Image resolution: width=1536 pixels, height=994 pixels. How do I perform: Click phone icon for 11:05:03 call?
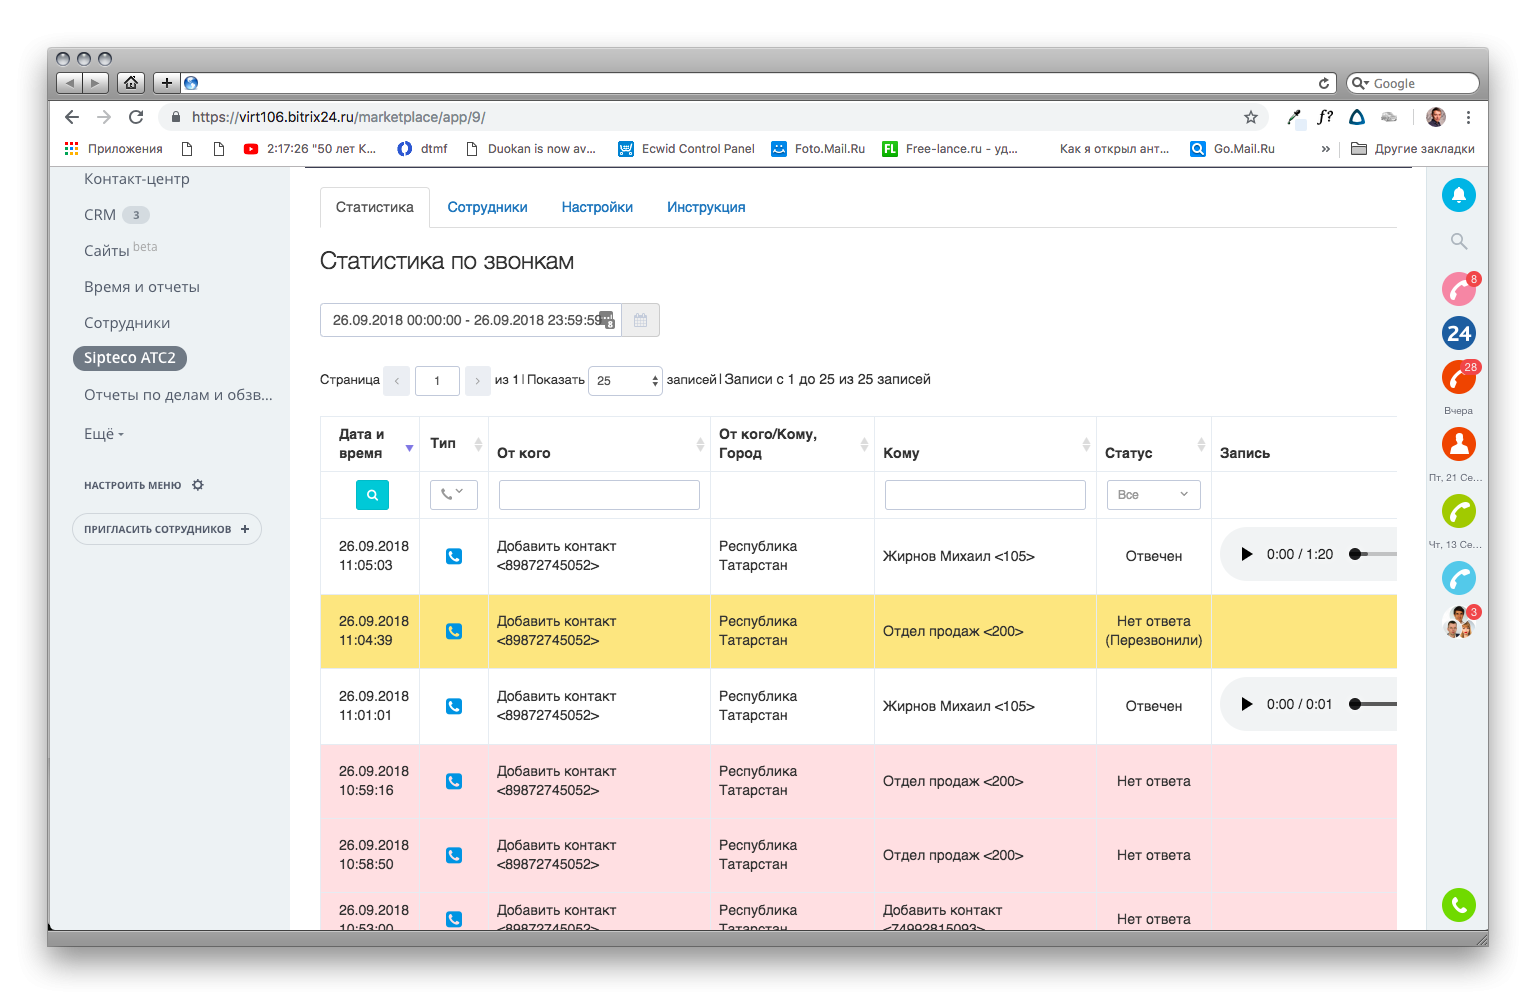tap(454, 556)
